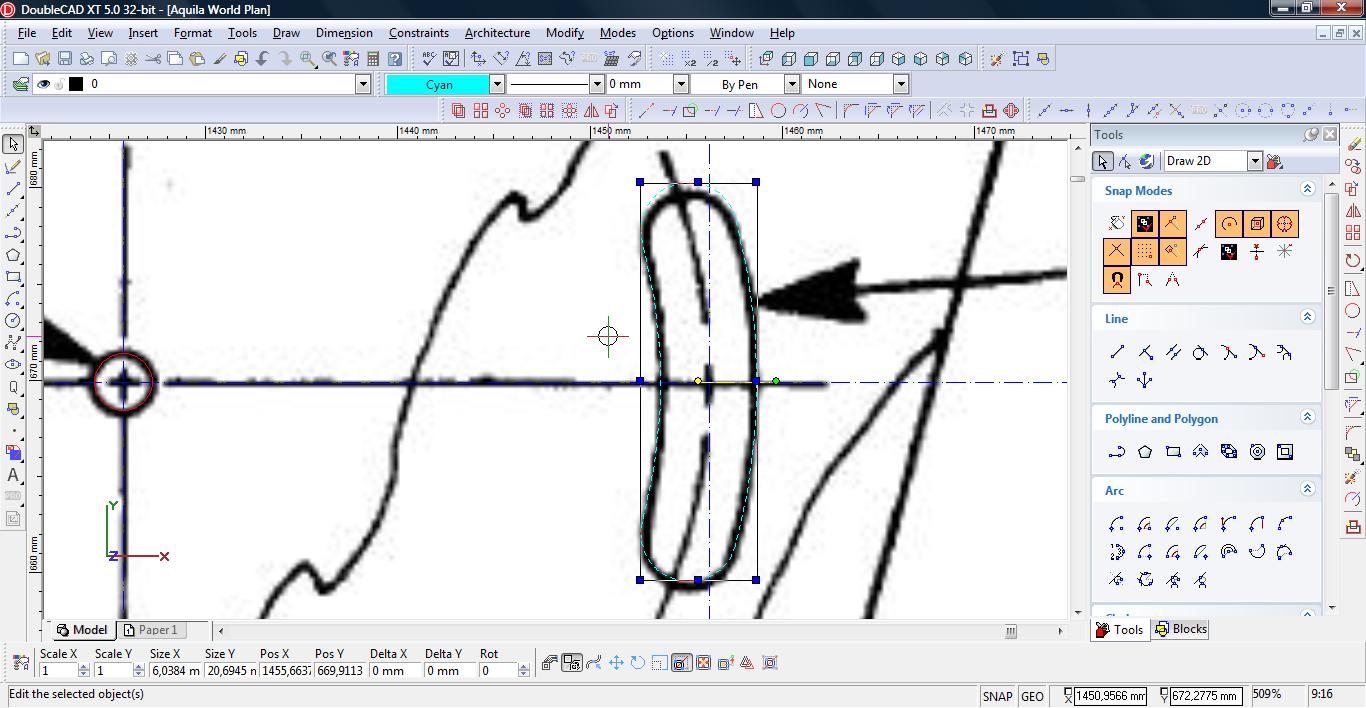Click the Save icon in the toolbar
This screenshot has width=1366, height=708.
pyautogui.click(x=64, y=59)
